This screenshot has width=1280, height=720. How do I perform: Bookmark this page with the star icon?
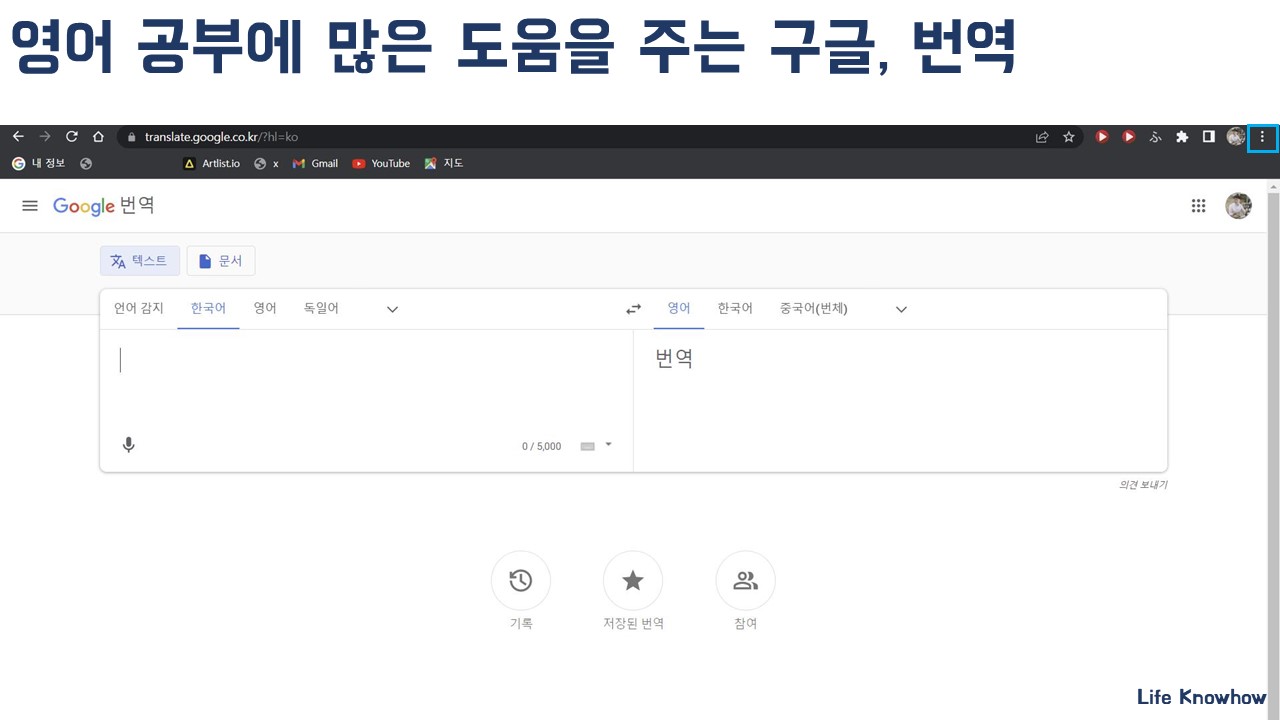pos(1068,137)
